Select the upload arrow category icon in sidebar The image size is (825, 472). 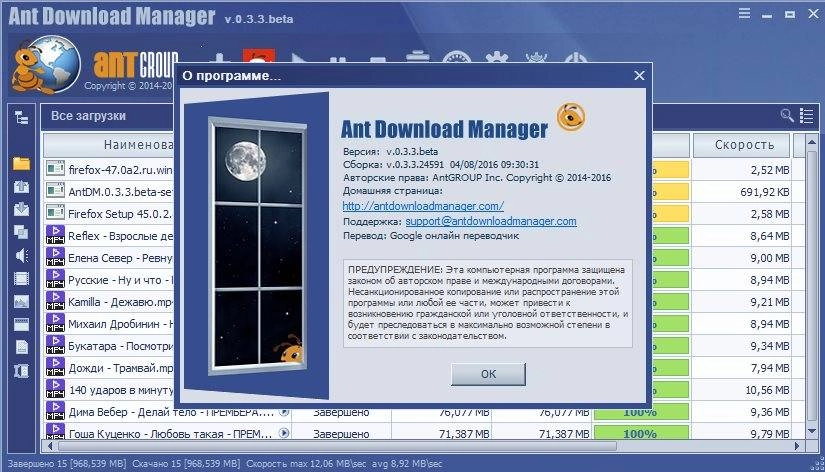[22, 187]
